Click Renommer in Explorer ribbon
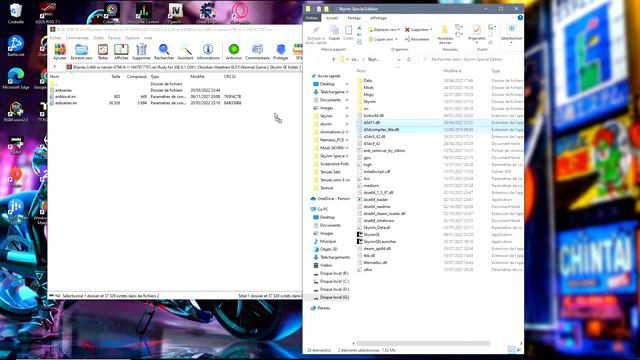The width and height of the screenshot is (640, 360). click(x=417, y=39)
